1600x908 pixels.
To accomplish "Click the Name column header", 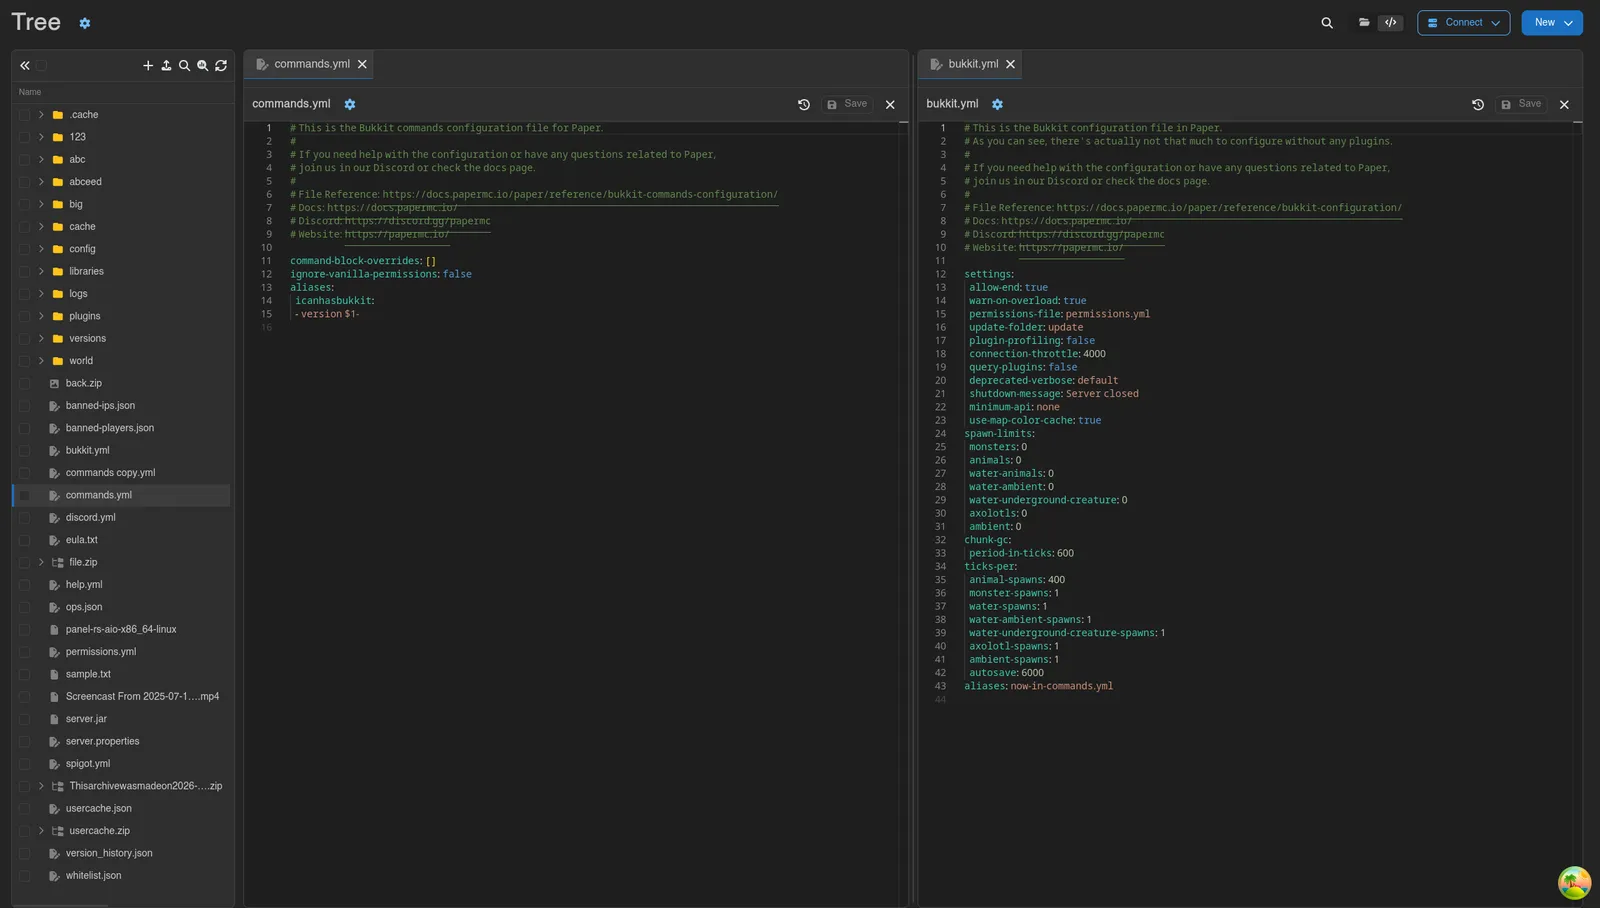I will 30,92.
